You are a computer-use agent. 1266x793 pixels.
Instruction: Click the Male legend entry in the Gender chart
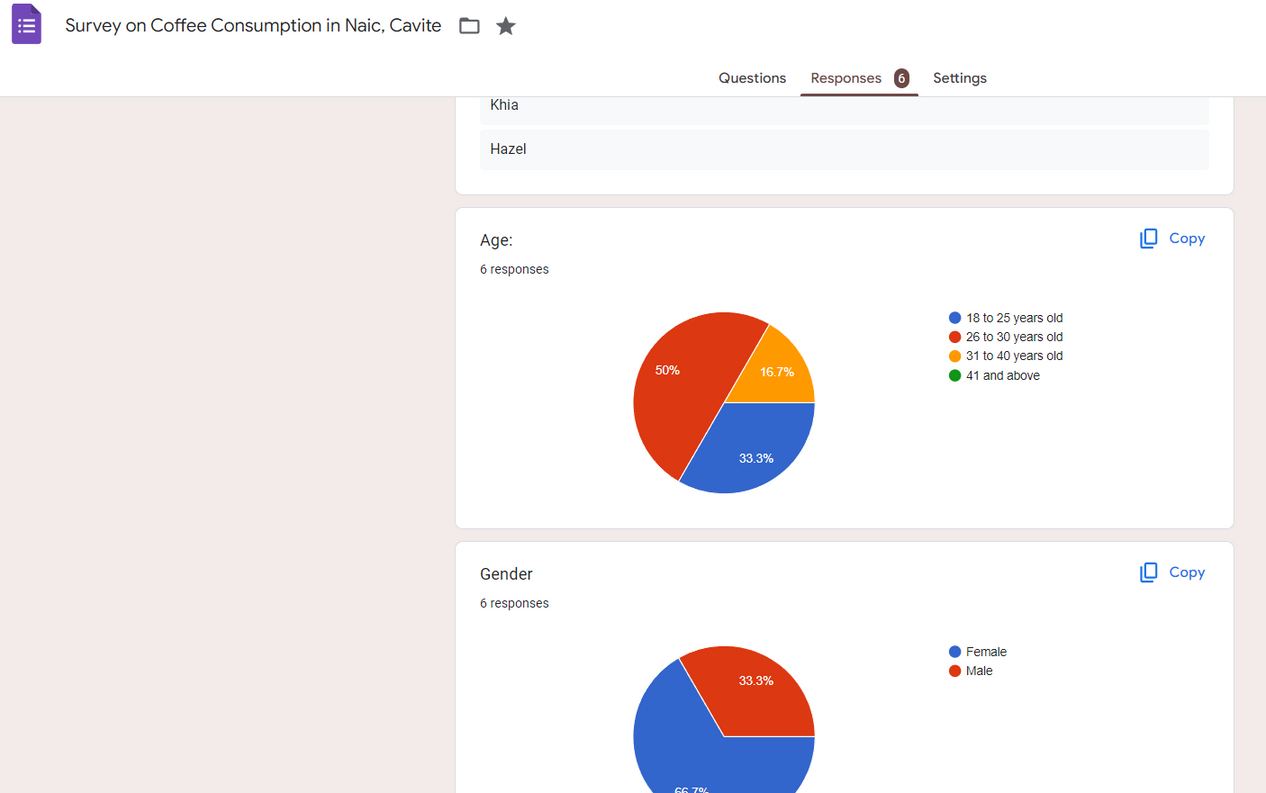(971, 671)
